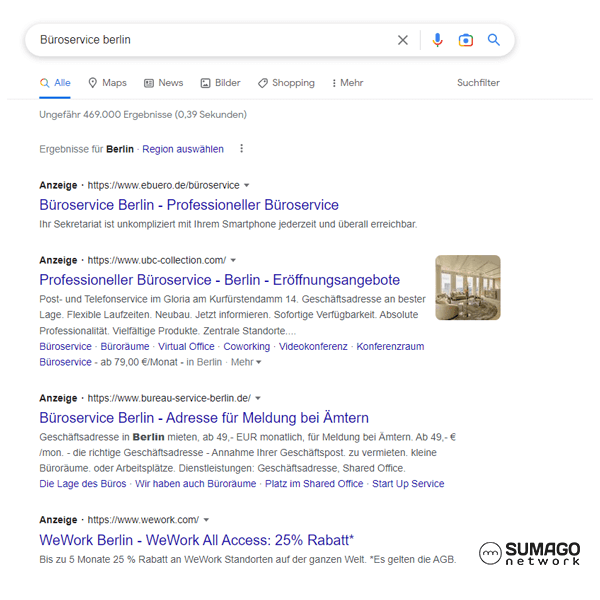Open the Start Up Service sitelink
This screenshot has height=600, width=600.
point(408,484)
